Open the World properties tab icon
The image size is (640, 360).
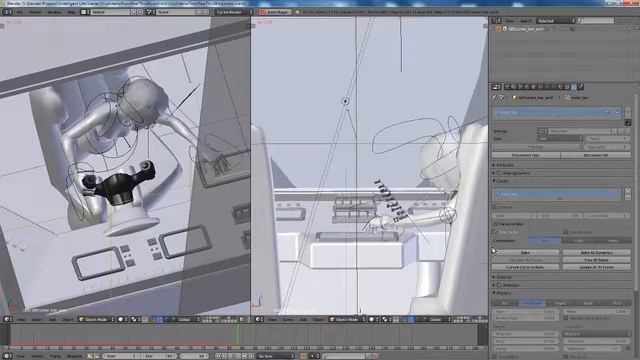(x=527, y=87)
